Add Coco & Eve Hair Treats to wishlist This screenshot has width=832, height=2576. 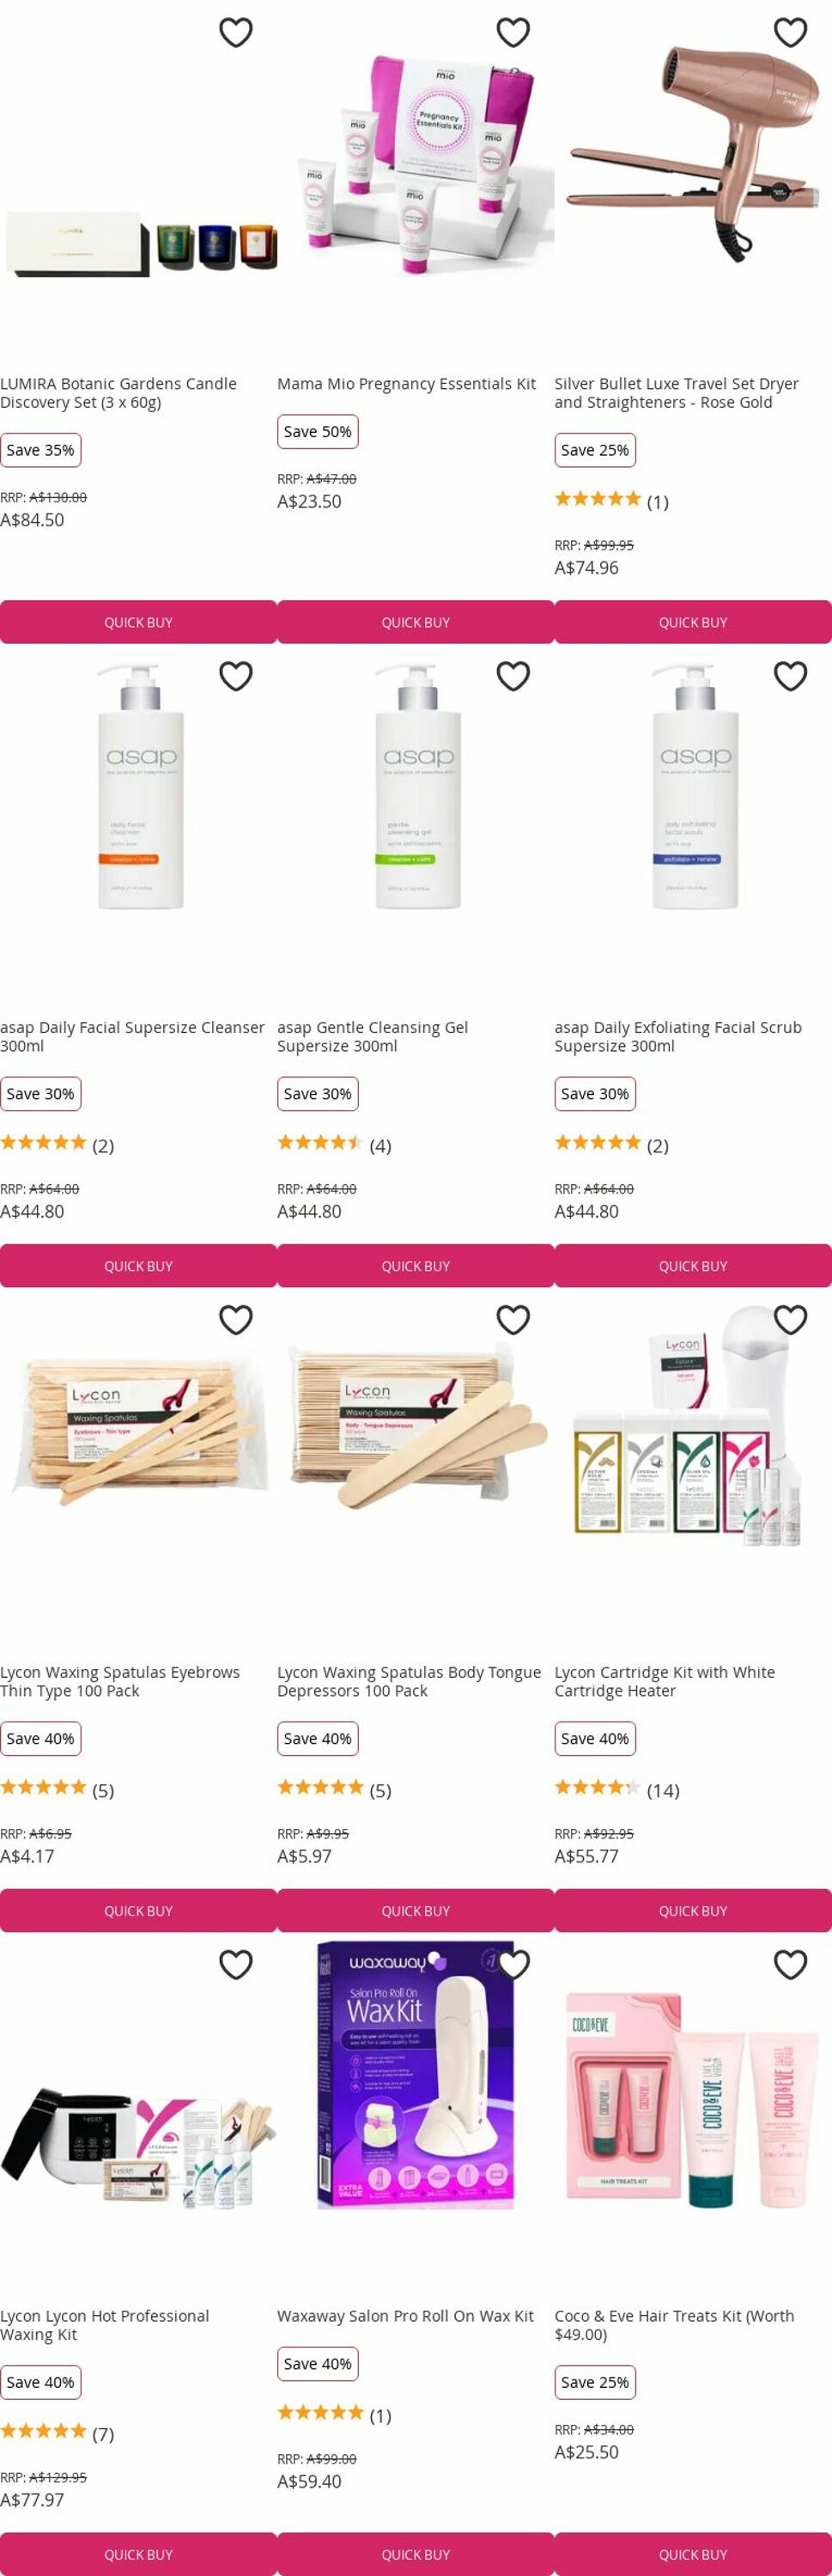pos(791,1965)
